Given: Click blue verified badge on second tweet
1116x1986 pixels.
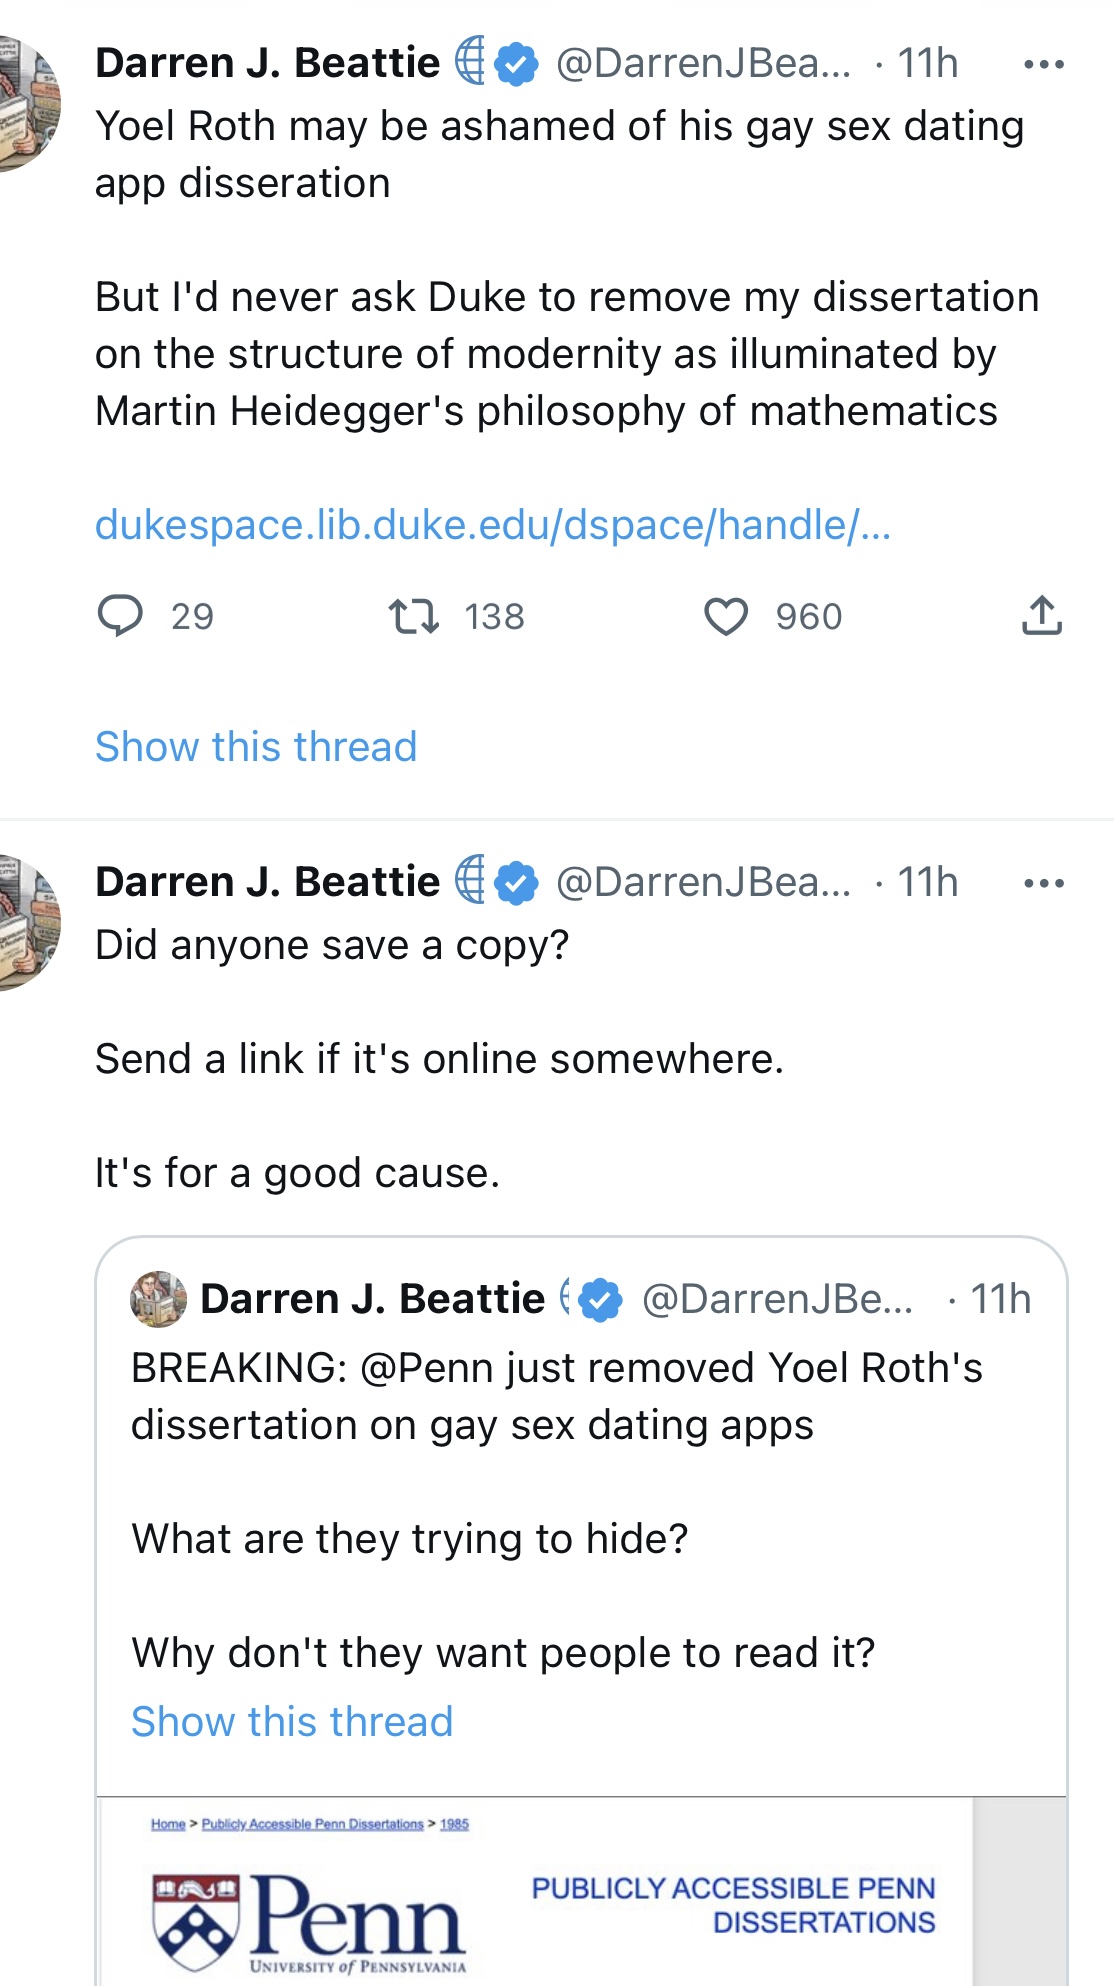Looking at the screenshot, I should coord(517,883).
